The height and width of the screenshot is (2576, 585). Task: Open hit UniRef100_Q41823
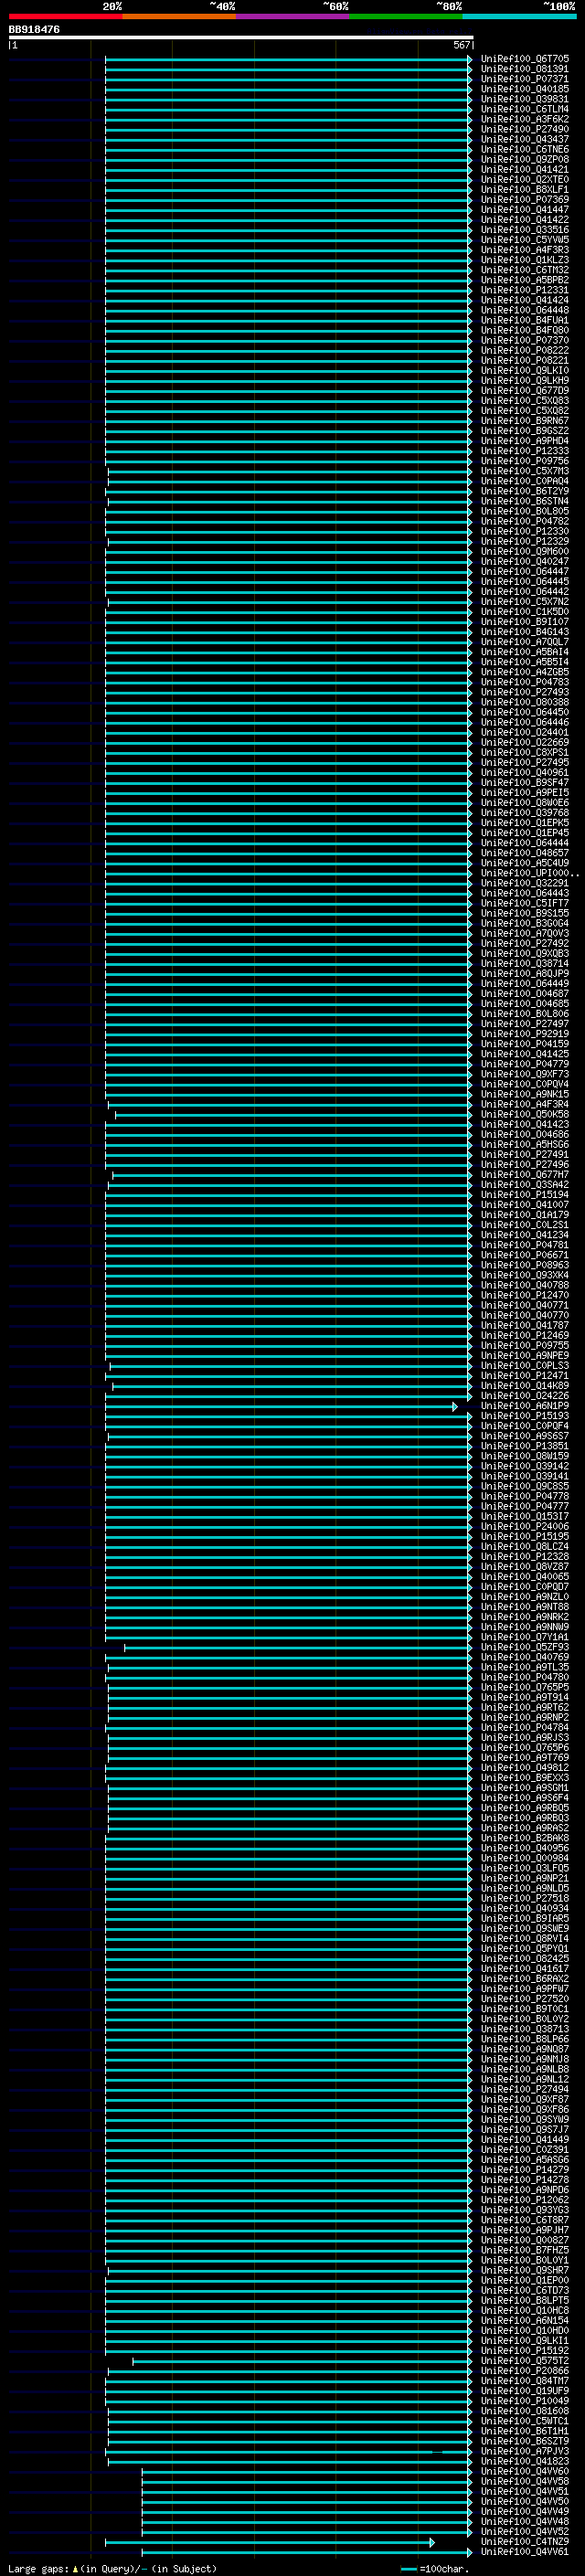coord(524,2461)
